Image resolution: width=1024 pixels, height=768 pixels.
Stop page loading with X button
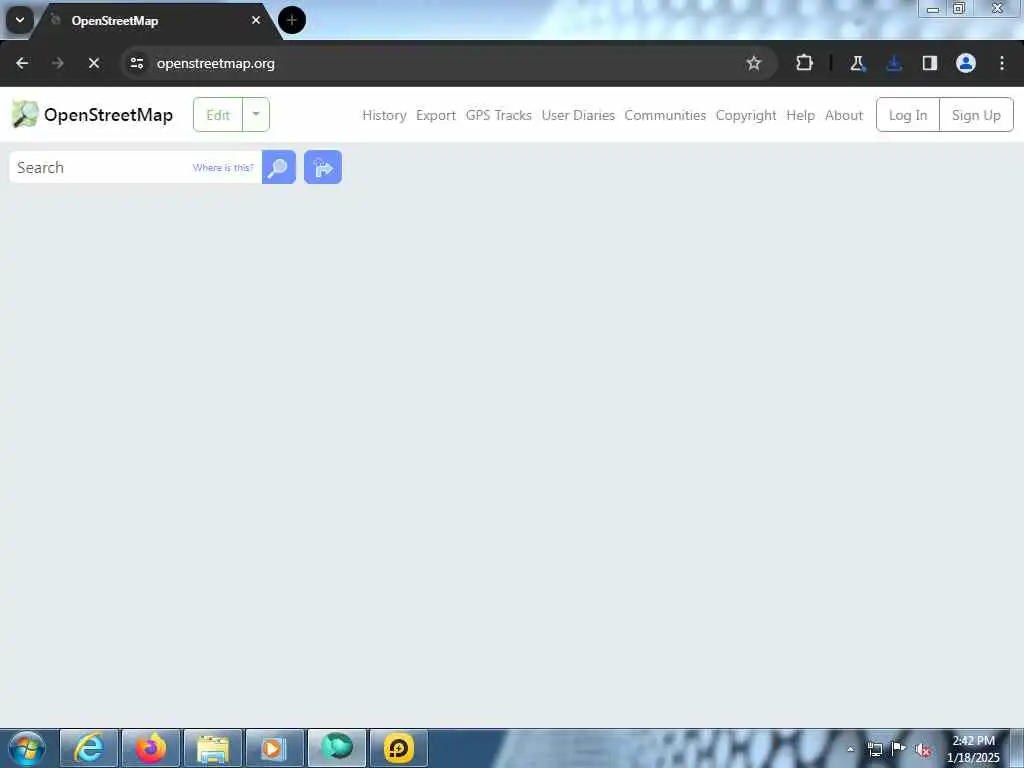click(x=94, y=63)
